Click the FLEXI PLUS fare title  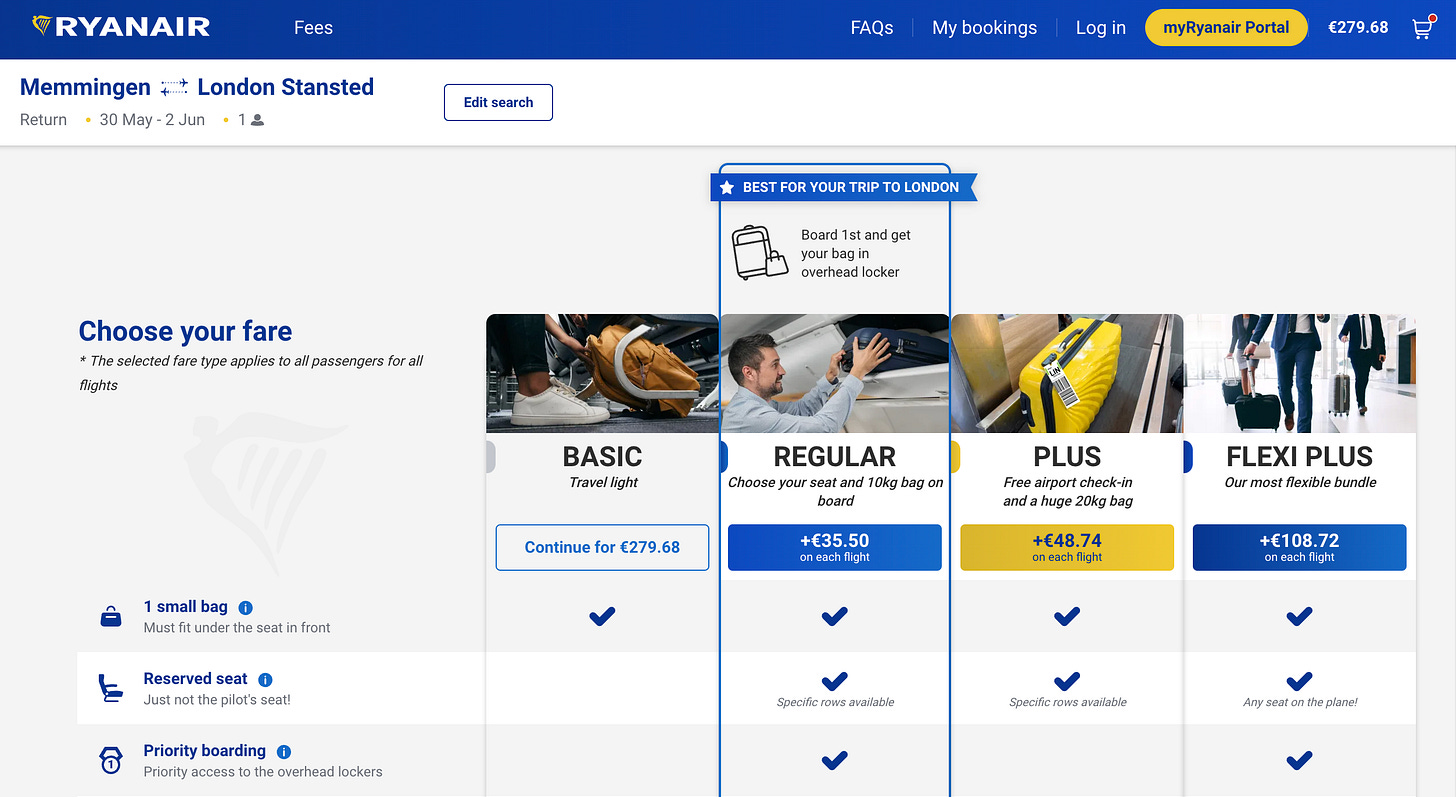click(1300, 456)
